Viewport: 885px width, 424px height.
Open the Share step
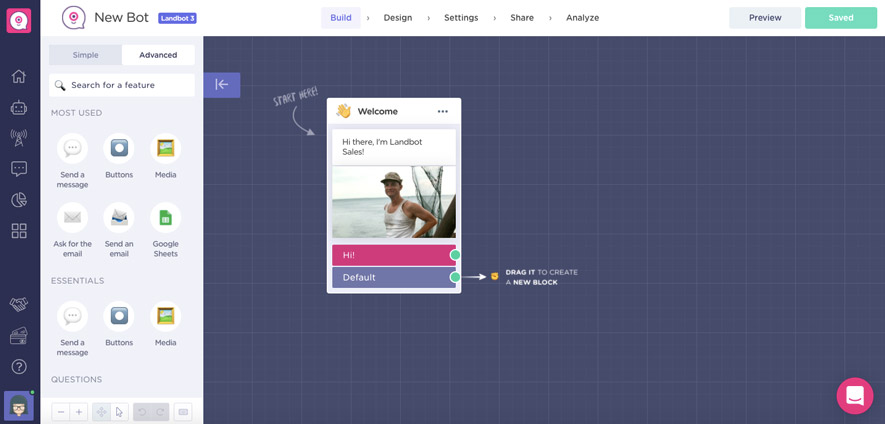tap(522, 18)
